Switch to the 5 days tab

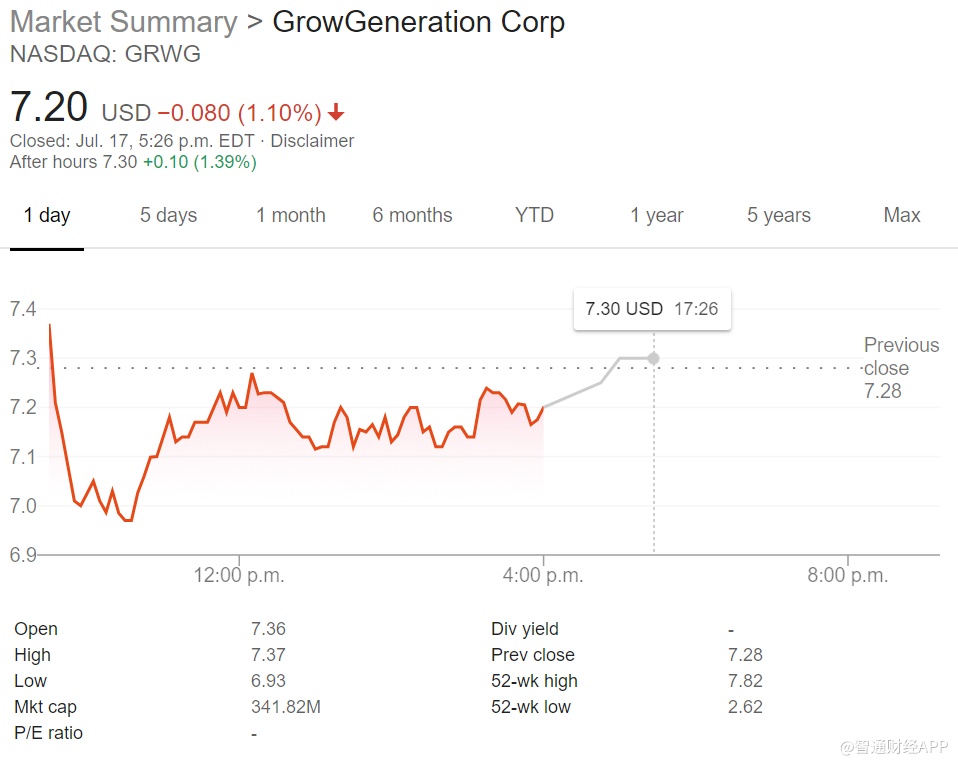(168, 215)
